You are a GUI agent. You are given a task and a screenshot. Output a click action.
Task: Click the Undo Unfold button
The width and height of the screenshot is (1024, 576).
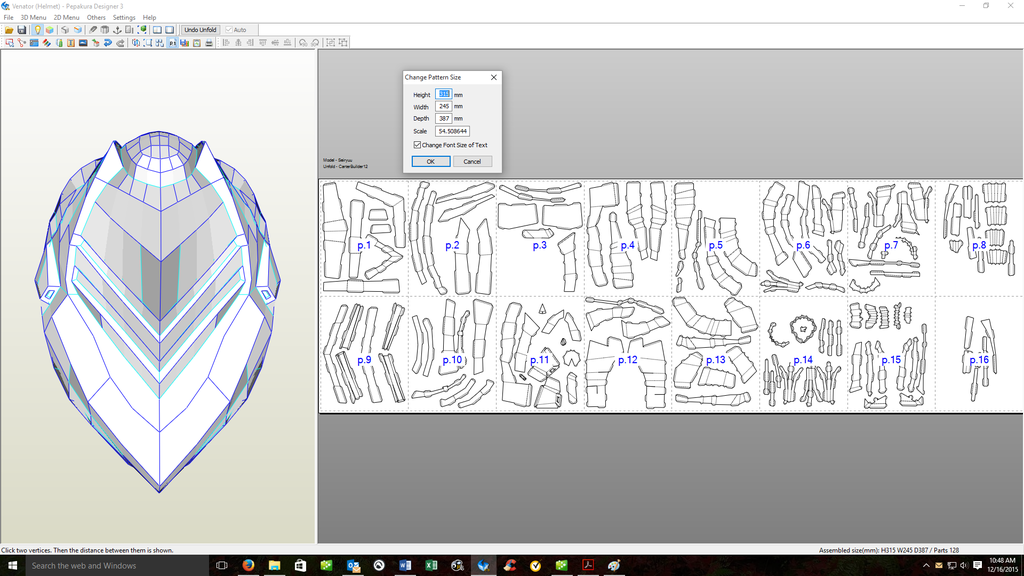tap(200, 30)
